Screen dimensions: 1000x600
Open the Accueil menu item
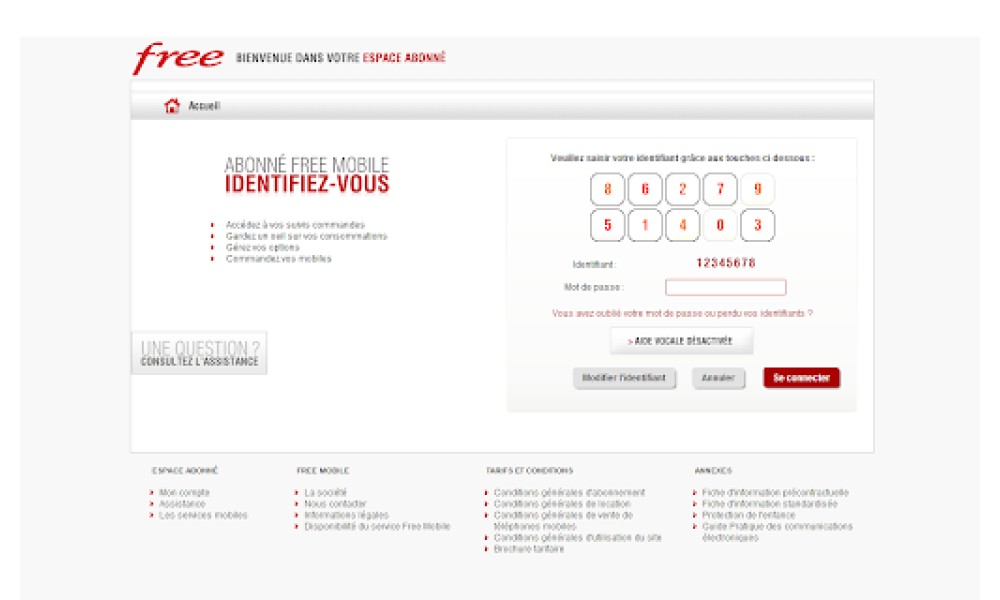(x=204, y=106)
